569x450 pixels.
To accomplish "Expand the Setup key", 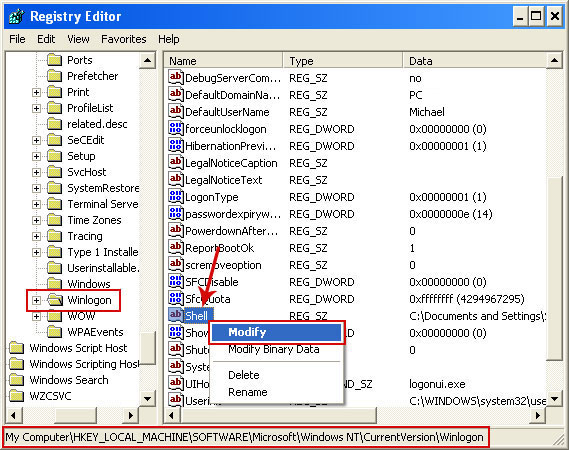I will click(36, 156).
